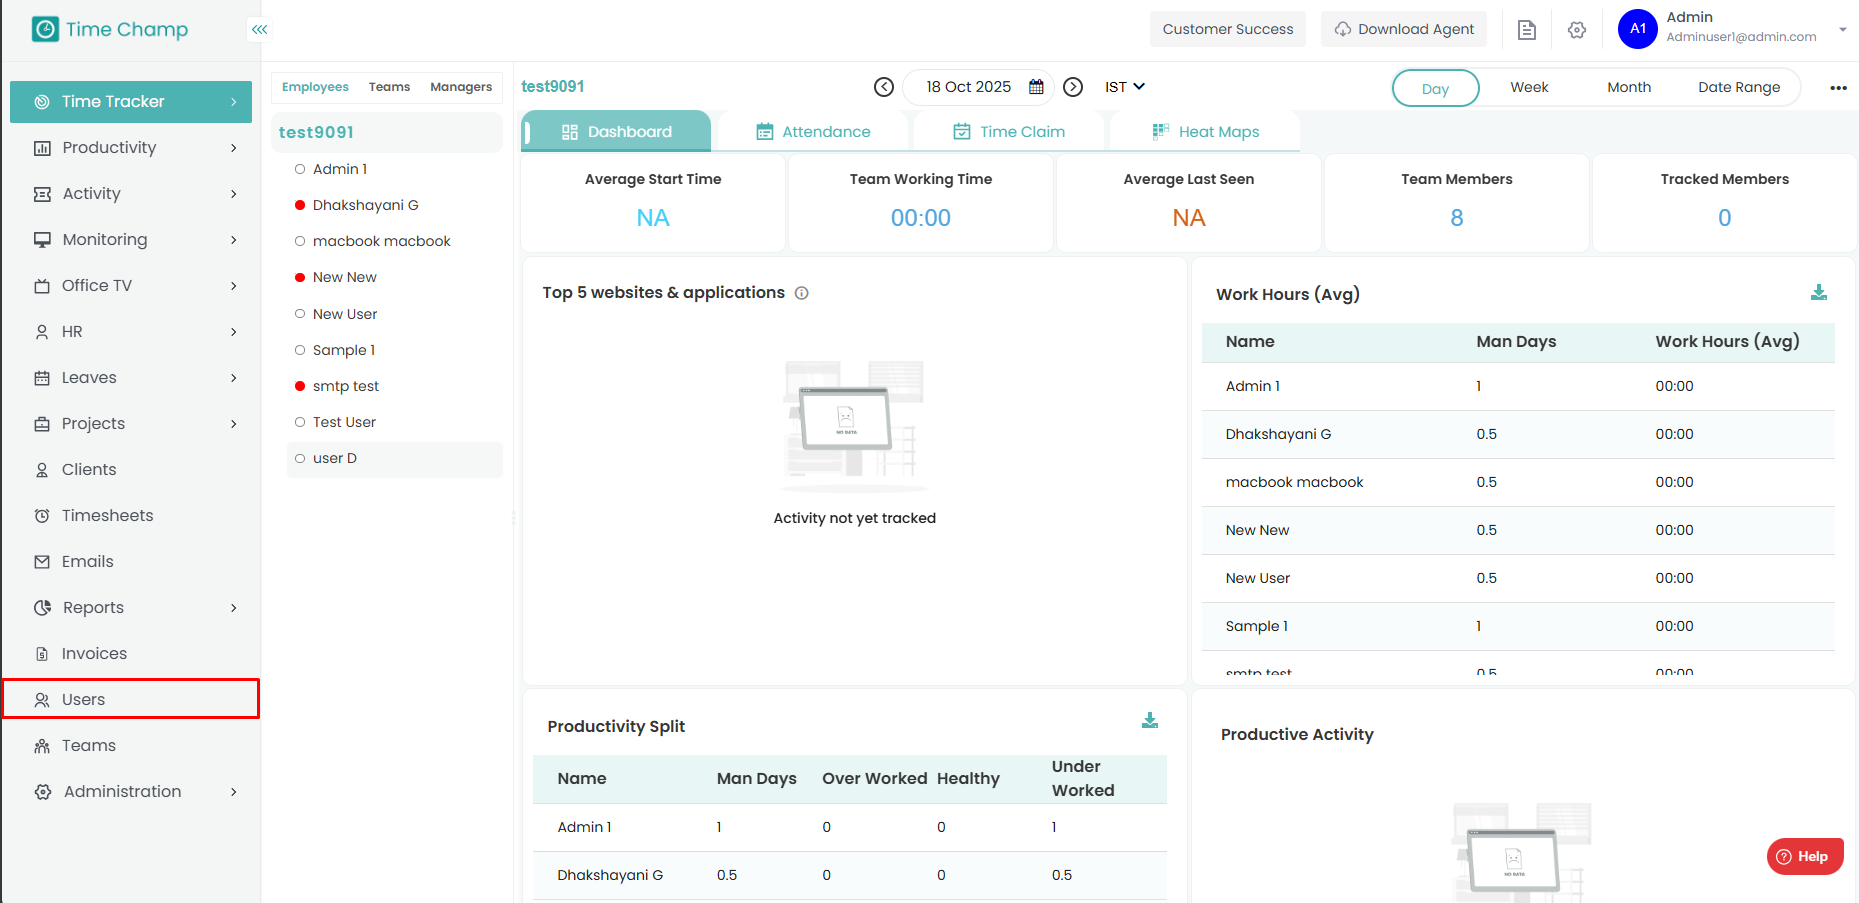This screenshot has height=903, width=1859.
Task: Collapse the sidebar with double-chevron icon
Action: 259,30
